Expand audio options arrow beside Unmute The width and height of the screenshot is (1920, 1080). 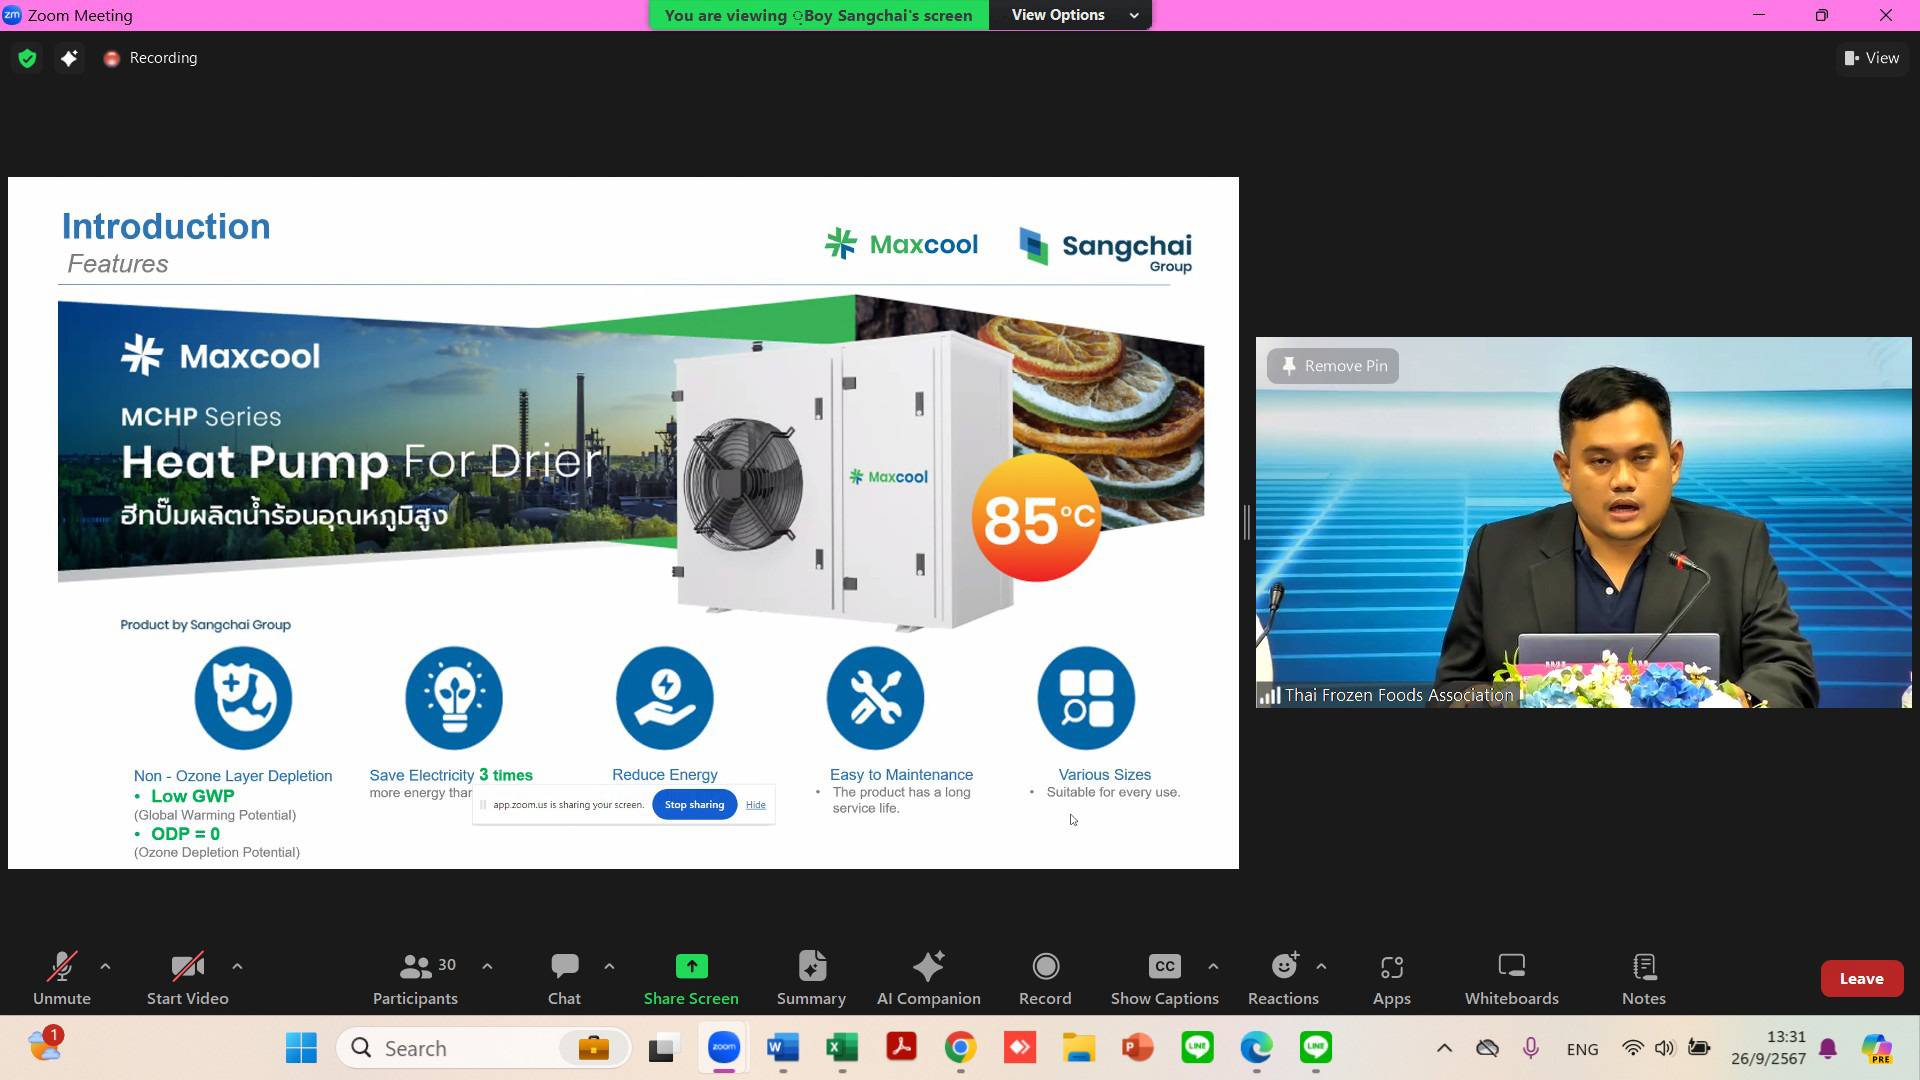click(105, 966)
